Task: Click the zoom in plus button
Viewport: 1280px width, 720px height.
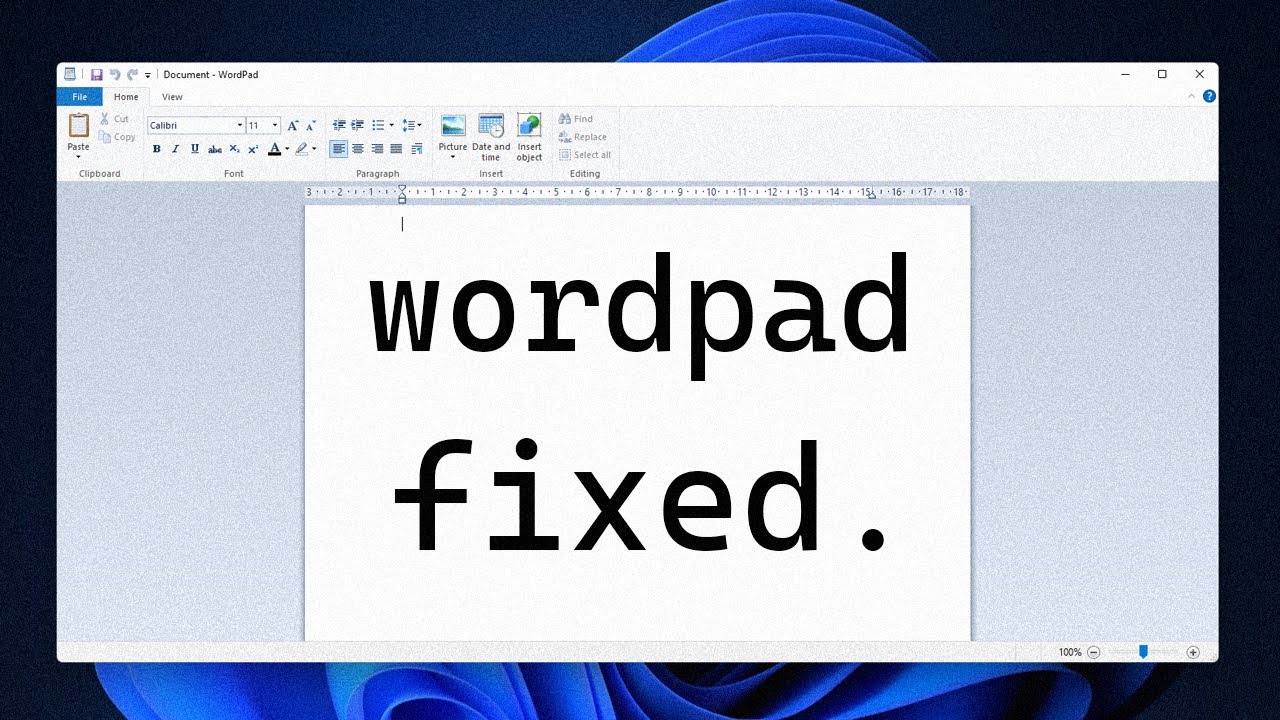Action: click(x=1193, y=652)
